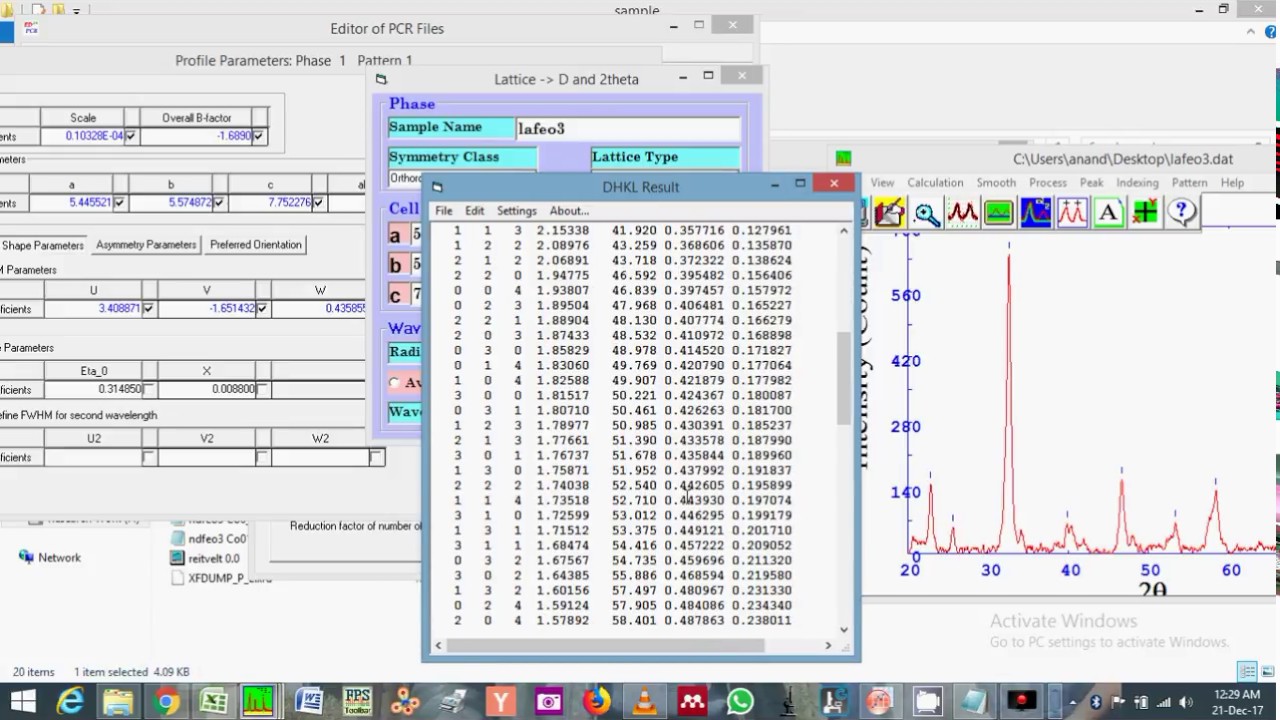Toggle the Overall B-factor refinement checkbox
1280x720 pixels.
pos(259,136)
